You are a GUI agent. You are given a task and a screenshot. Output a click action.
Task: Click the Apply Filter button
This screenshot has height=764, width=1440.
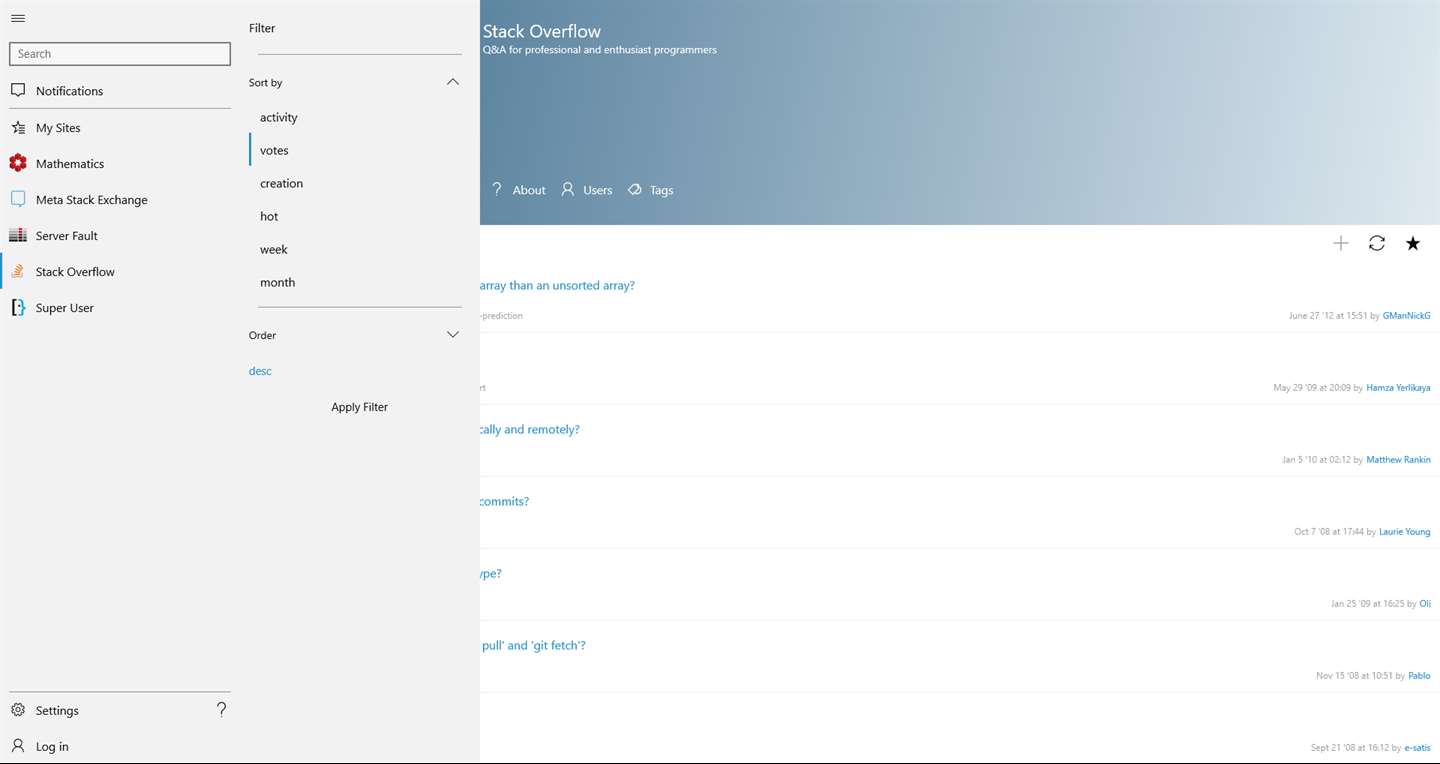[x=359, y=407]
